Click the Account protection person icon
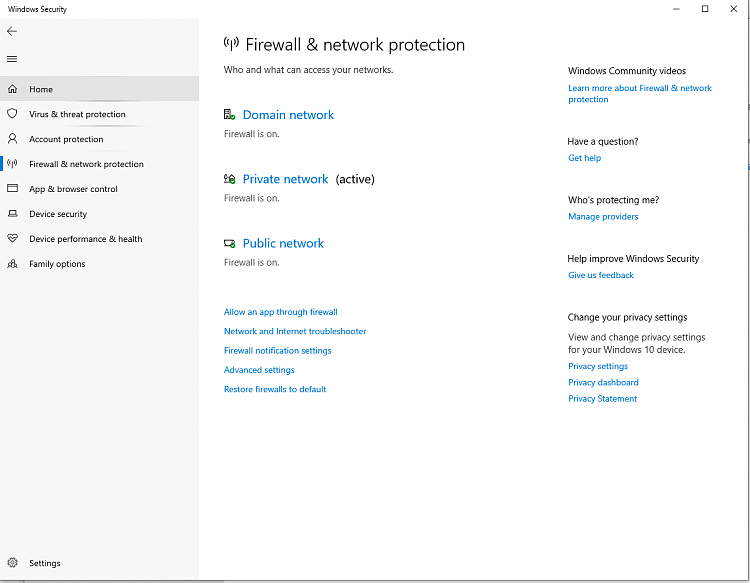 [x=12, y=139]
